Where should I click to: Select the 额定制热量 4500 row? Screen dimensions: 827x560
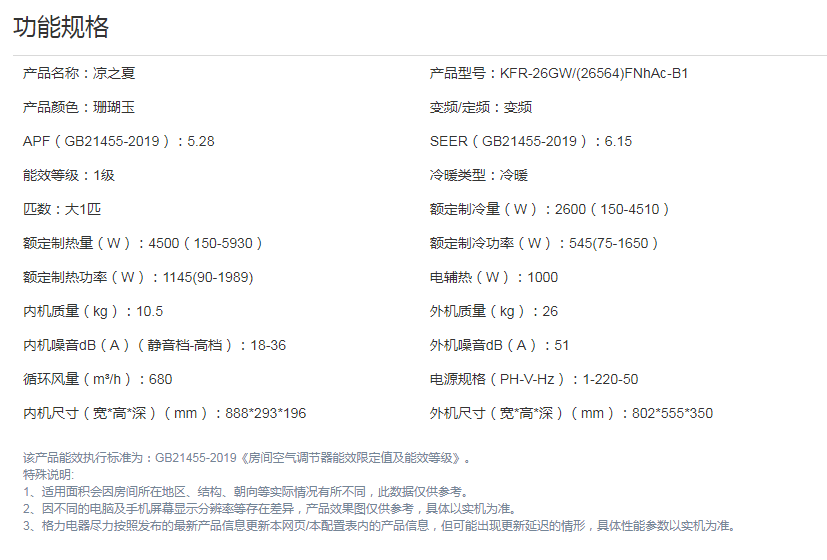(x=143, y=243)
